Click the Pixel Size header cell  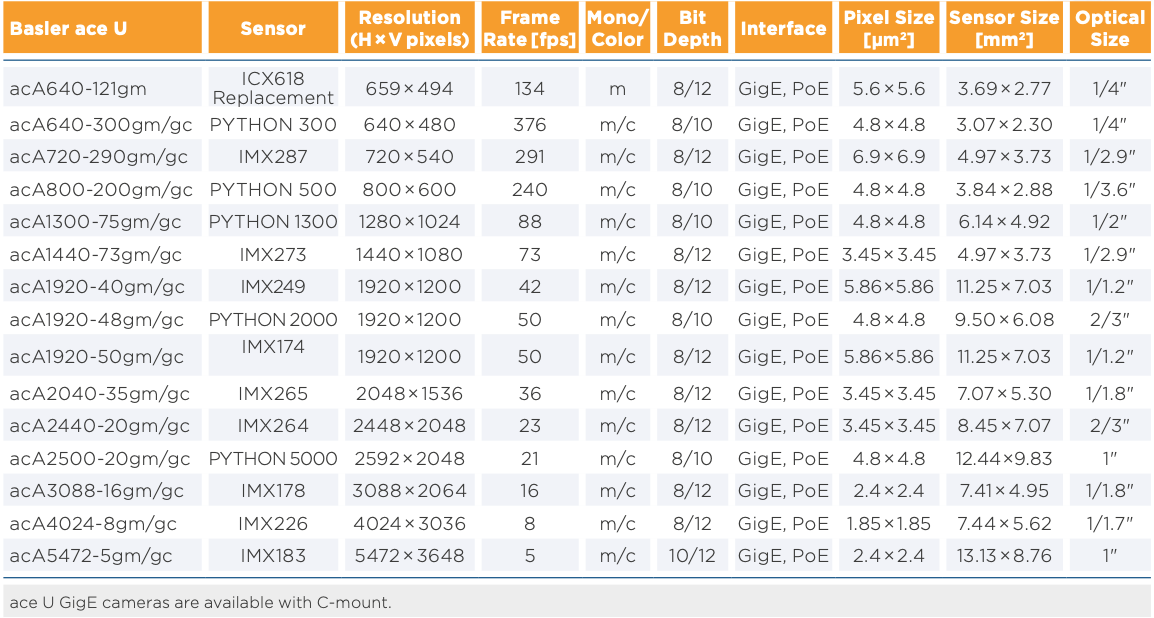(x=889, y=28)
